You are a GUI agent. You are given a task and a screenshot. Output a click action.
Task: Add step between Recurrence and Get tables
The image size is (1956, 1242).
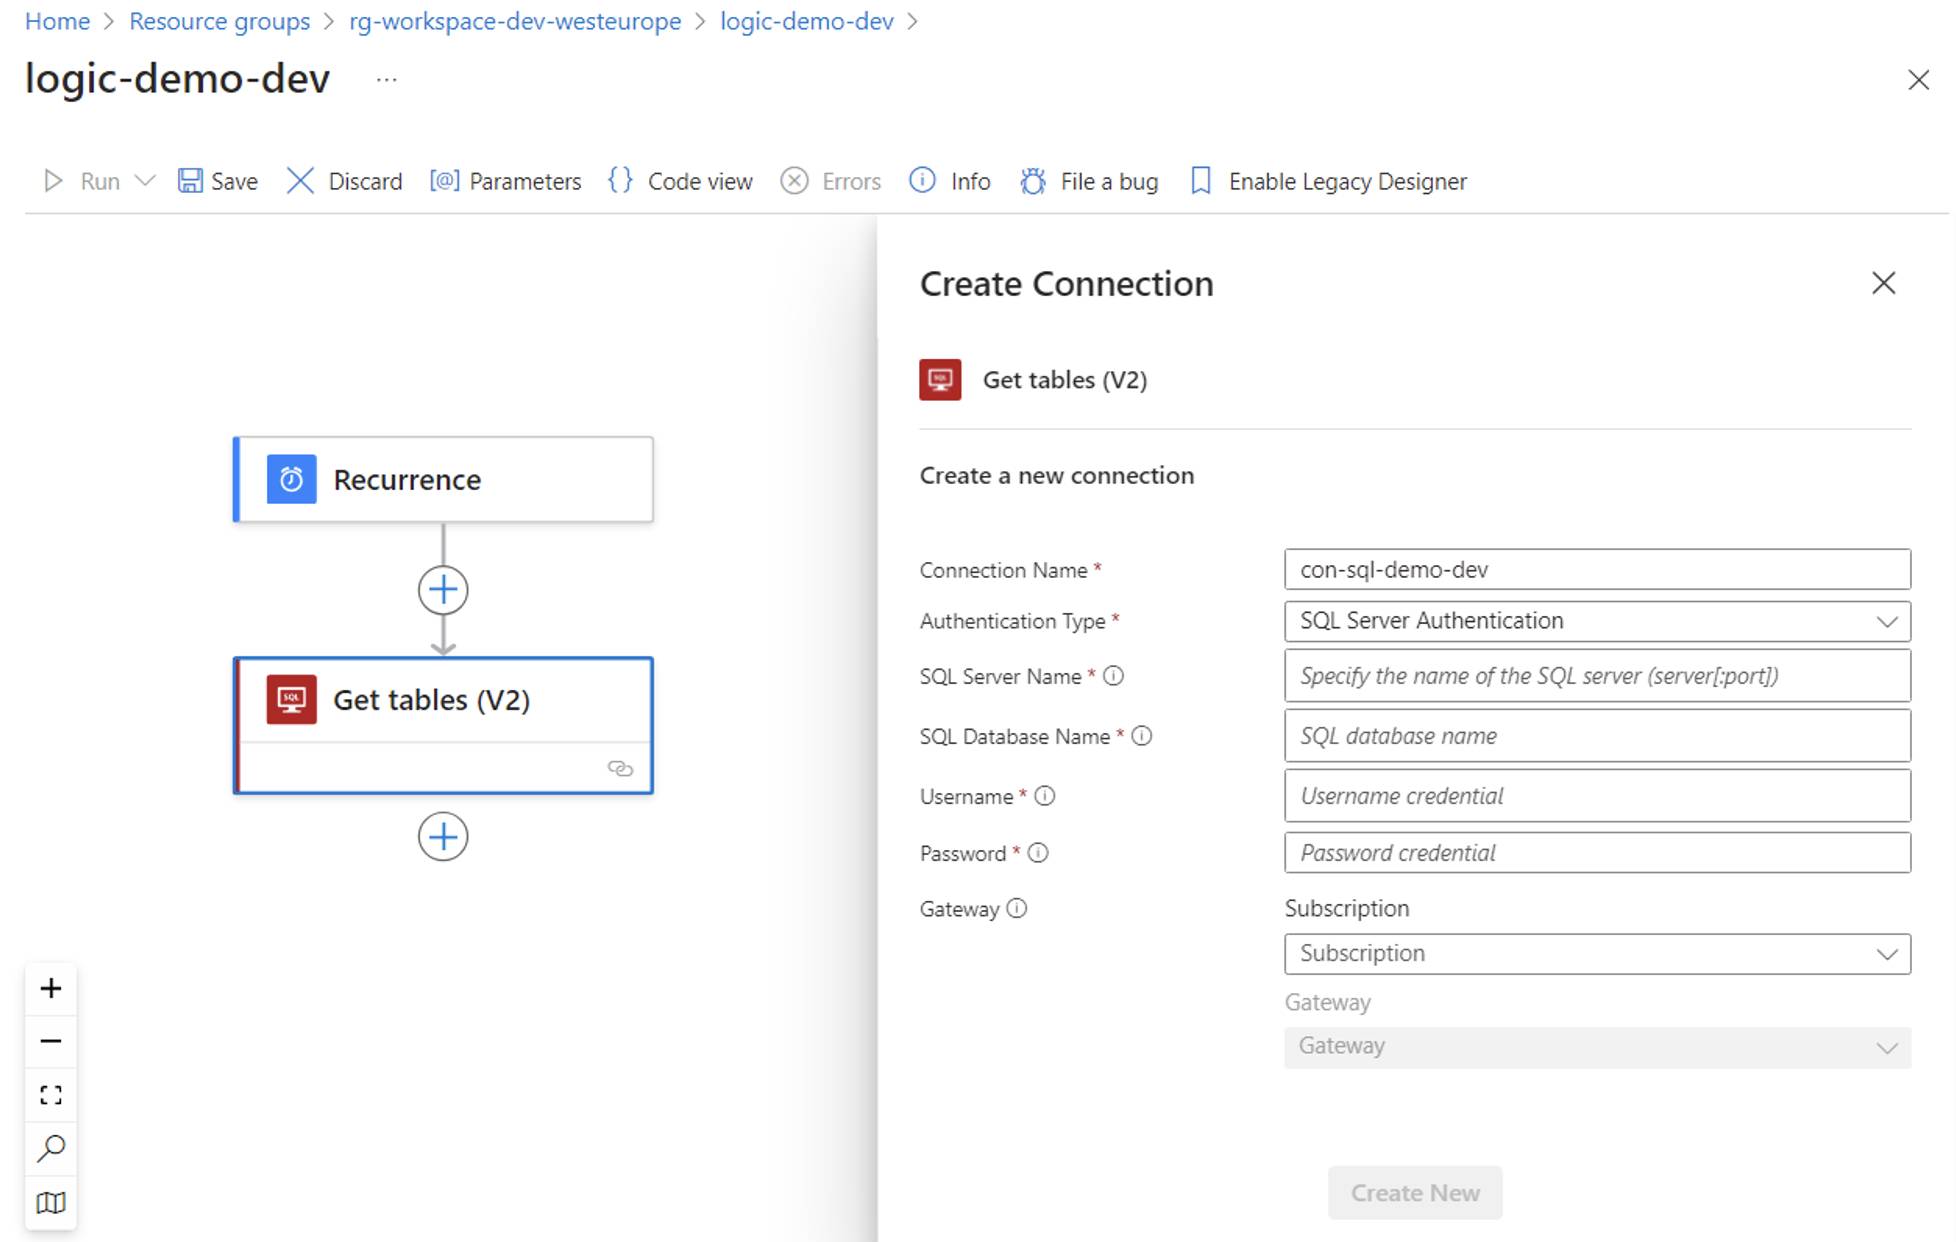tap(443, 590)
